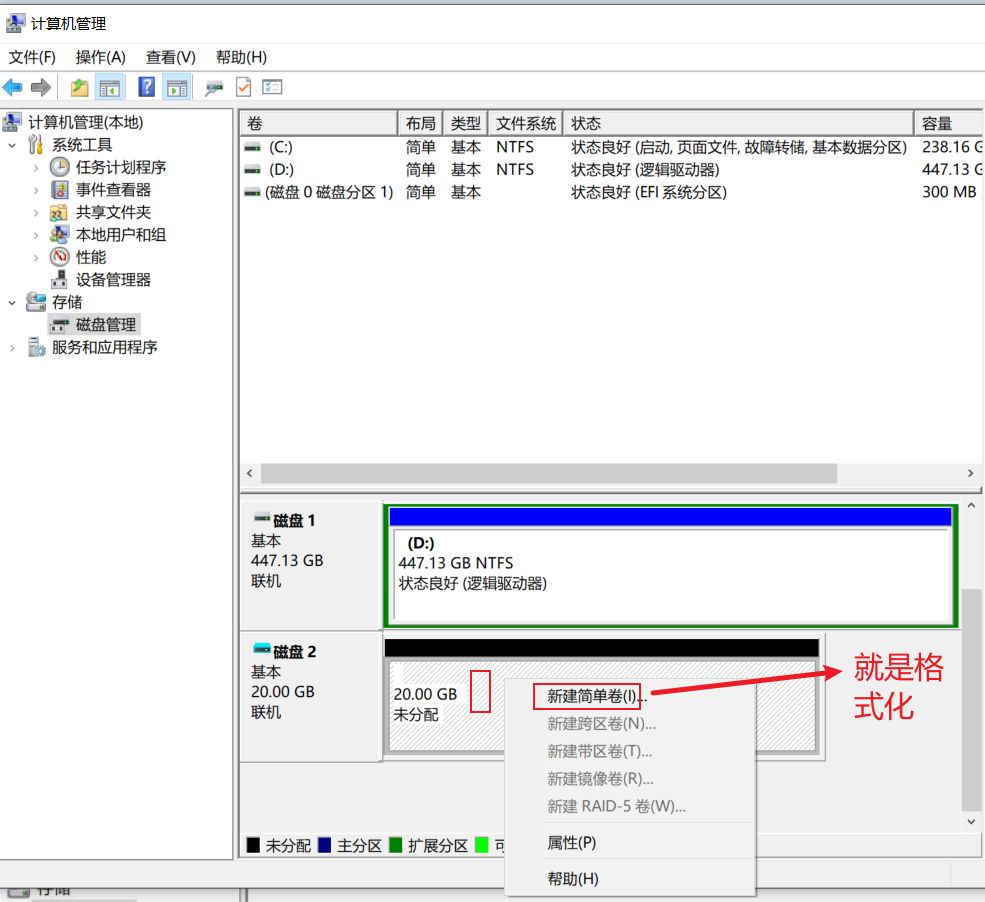Toggle the Show/Hide Action Pane icon

[177, 88]
